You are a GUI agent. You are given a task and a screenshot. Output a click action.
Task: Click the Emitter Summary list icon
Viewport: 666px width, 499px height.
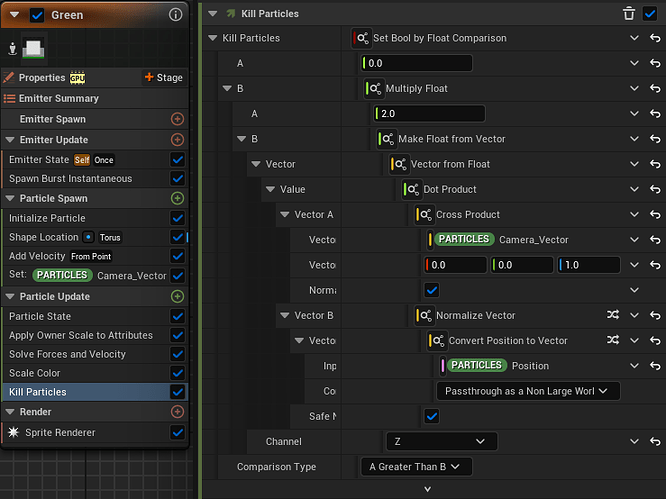[x=9, y=99]
